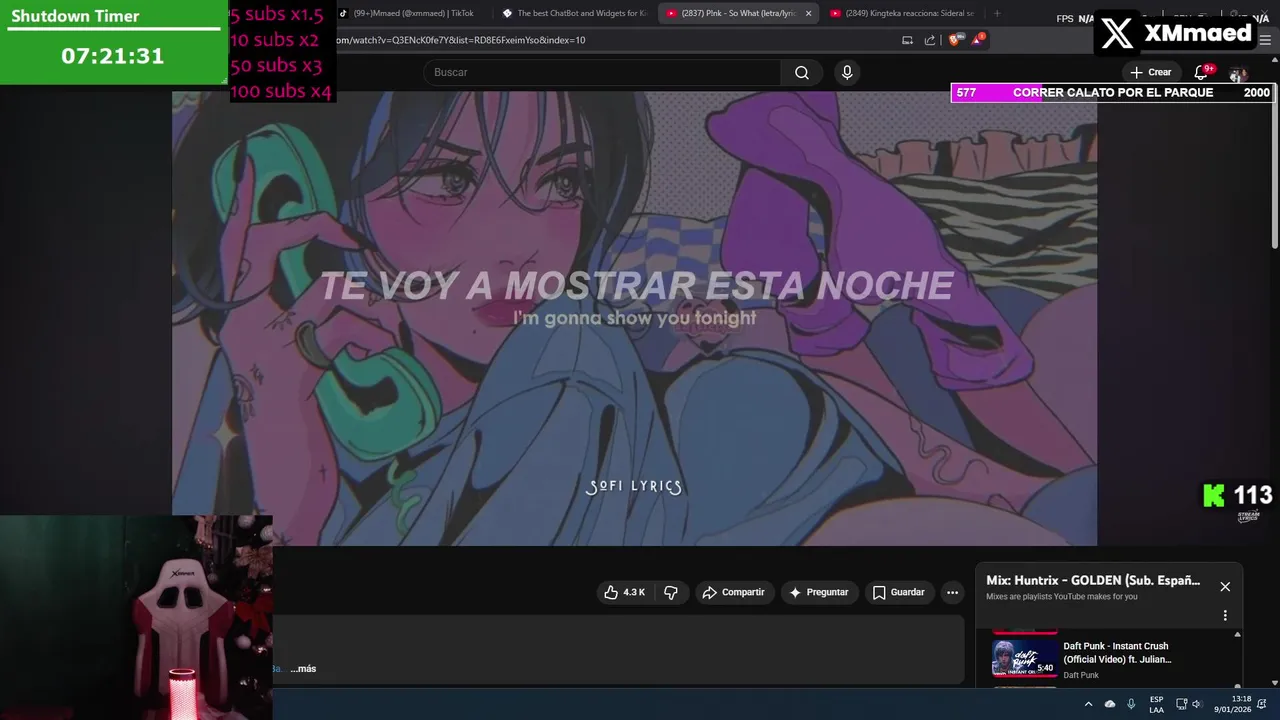Image resolution: width=1280 pixels, height=720 pixels.
Task: Open Windows notification center icon
Action: coord(1263,704)
